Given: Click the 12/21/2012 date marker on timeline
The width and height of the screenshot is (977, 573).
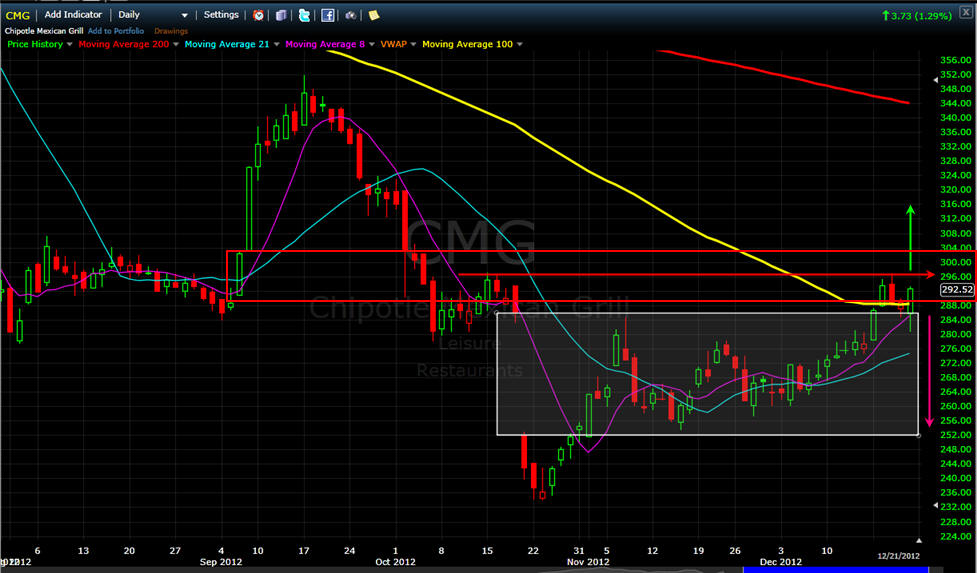Looking at the screenshot, I should coord(898,555).
